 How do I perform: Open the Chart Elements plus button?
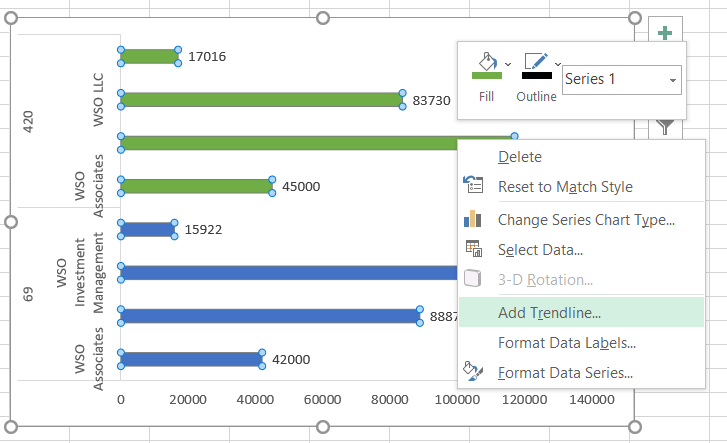(665, 33)
